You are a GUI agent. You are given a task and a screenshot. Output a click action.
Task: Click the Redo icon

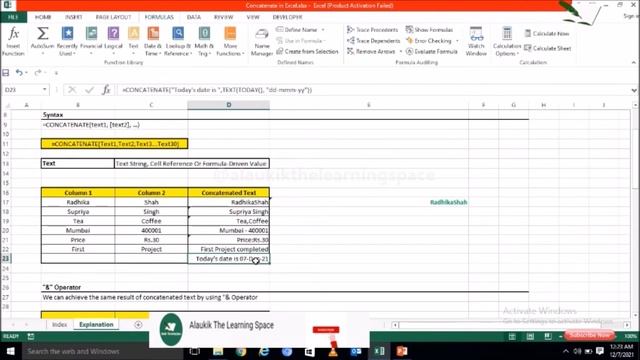[x=38, y=73]
